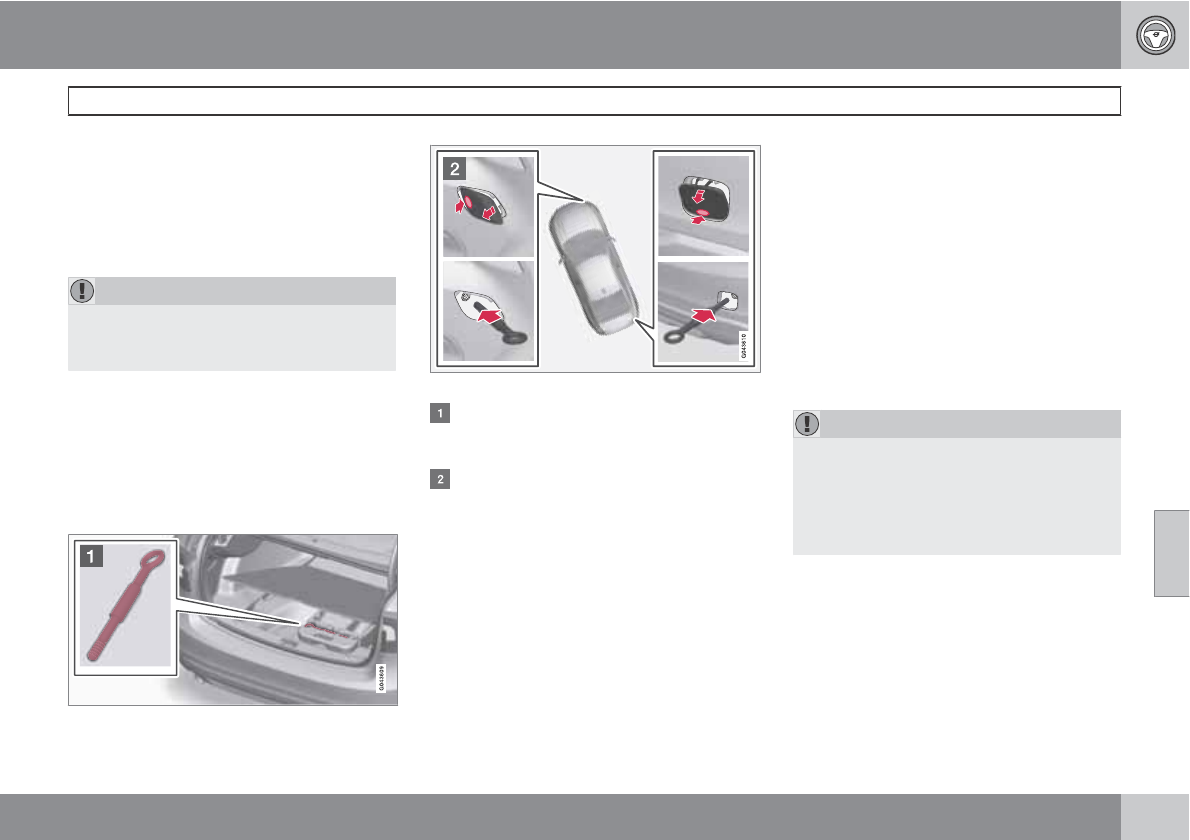Click the exclamation icon in left note box
This screenshot has height=840, width=1190.
82,291
